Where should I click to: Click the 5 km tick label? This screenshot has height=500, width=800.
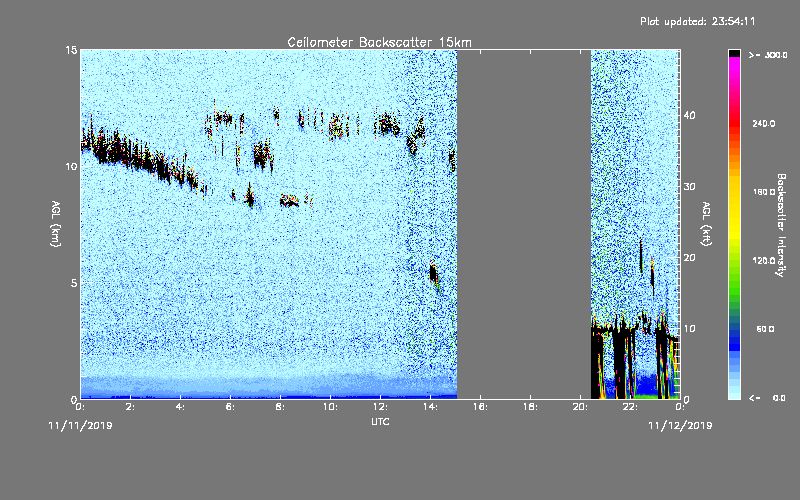[74, 283]
